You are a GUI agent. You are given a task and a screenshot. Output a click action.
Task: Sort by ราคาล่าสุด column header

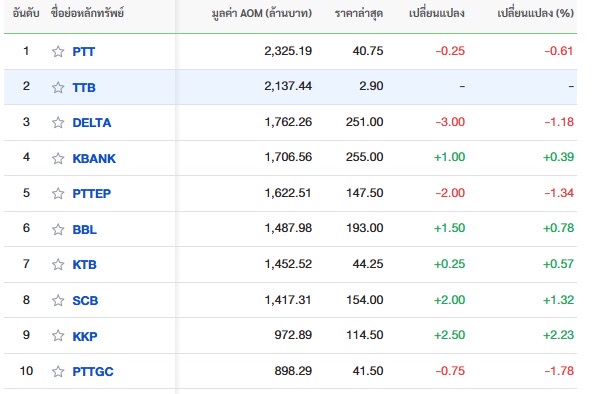pos(359,13)
